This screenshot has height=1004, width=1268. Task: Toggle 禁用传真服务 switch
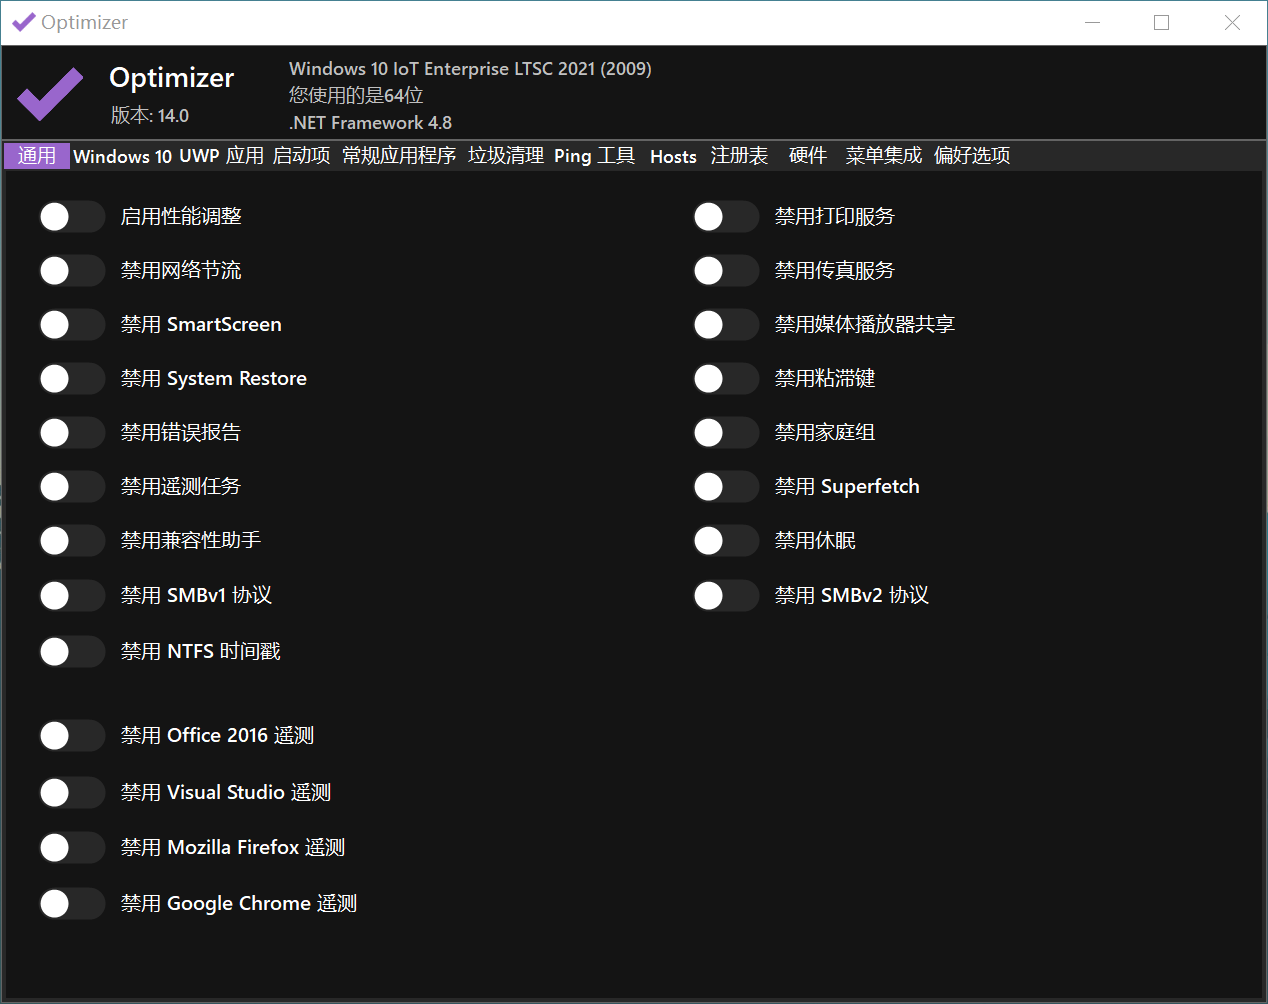pos(726,271)
